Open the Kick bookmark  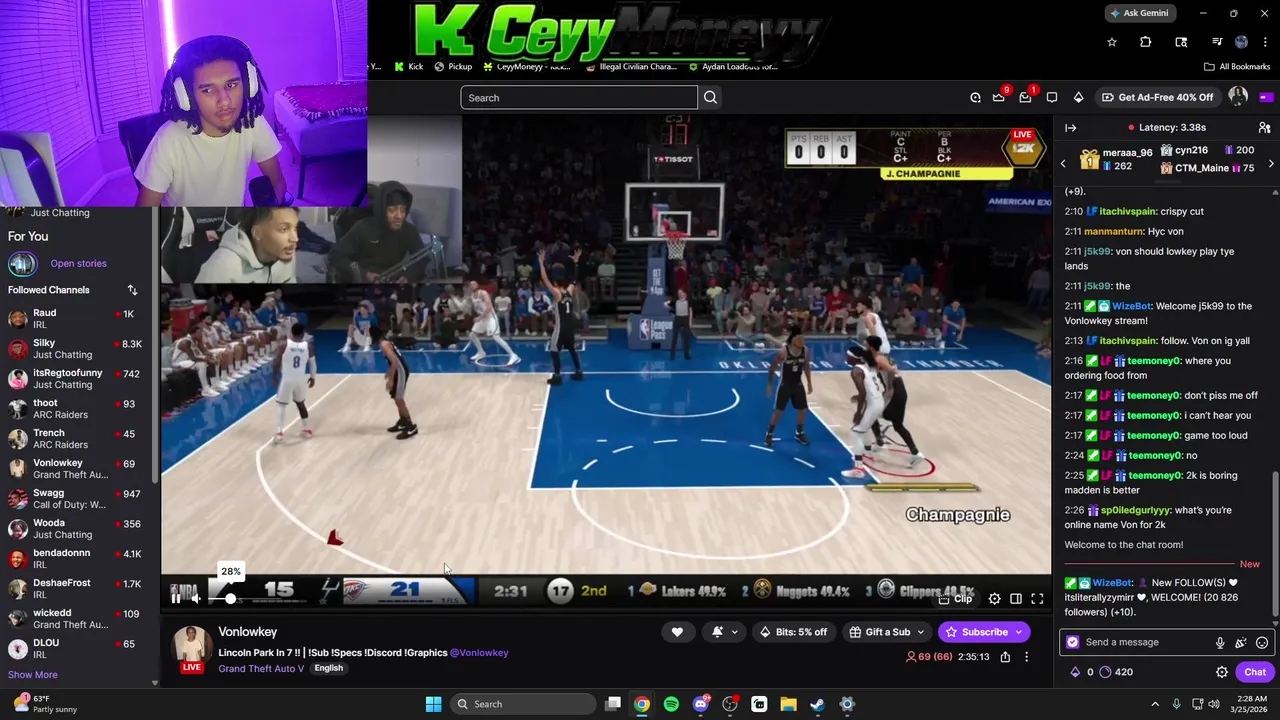point(409,67)
